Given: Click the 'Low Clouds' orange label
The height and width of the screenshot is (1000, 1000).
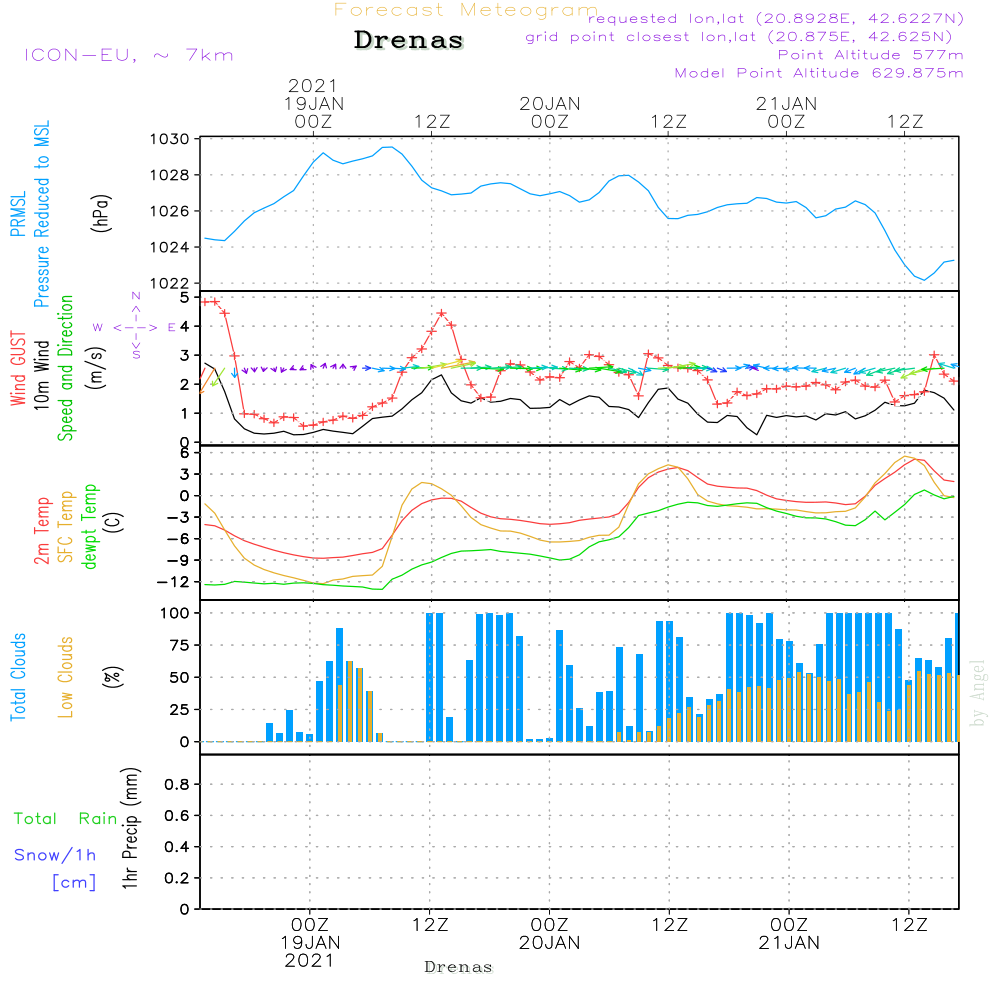Looking at the screenshot, I should pyautogui.click(x=65, y=677).
